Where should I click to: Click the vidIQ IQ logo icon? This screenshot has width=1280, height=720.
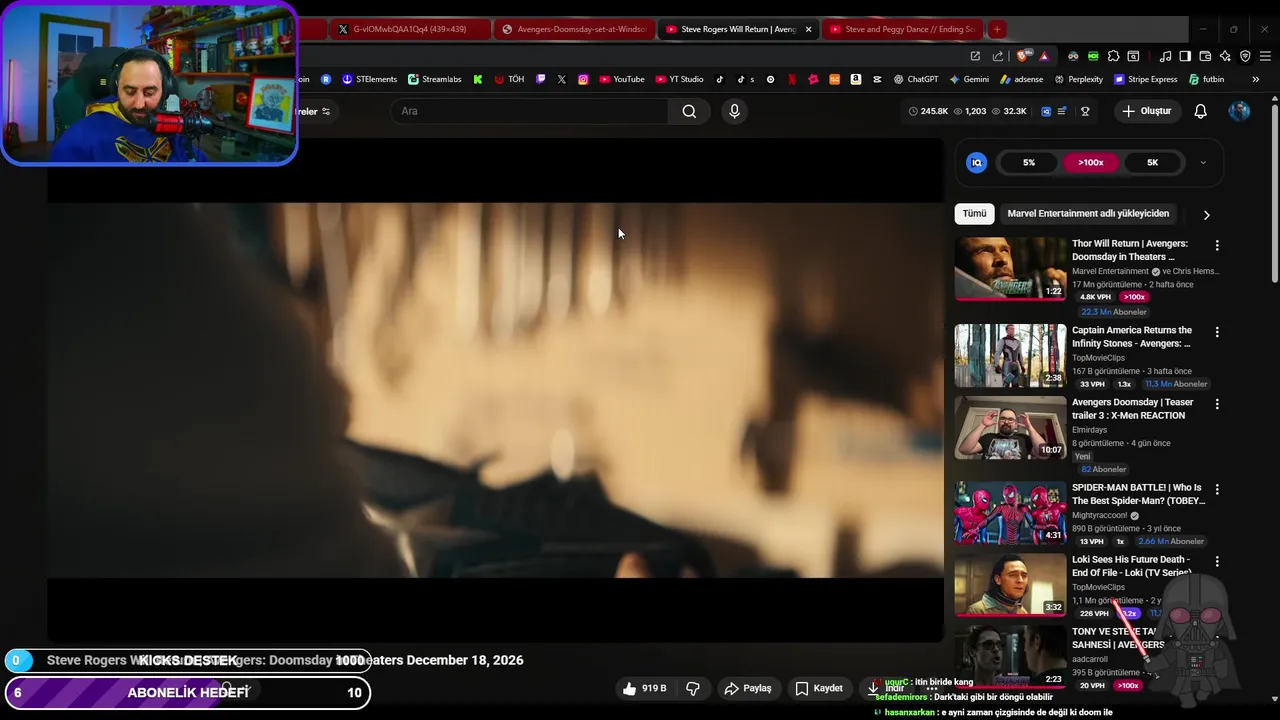pyautogui.click(x=977, y=162)
